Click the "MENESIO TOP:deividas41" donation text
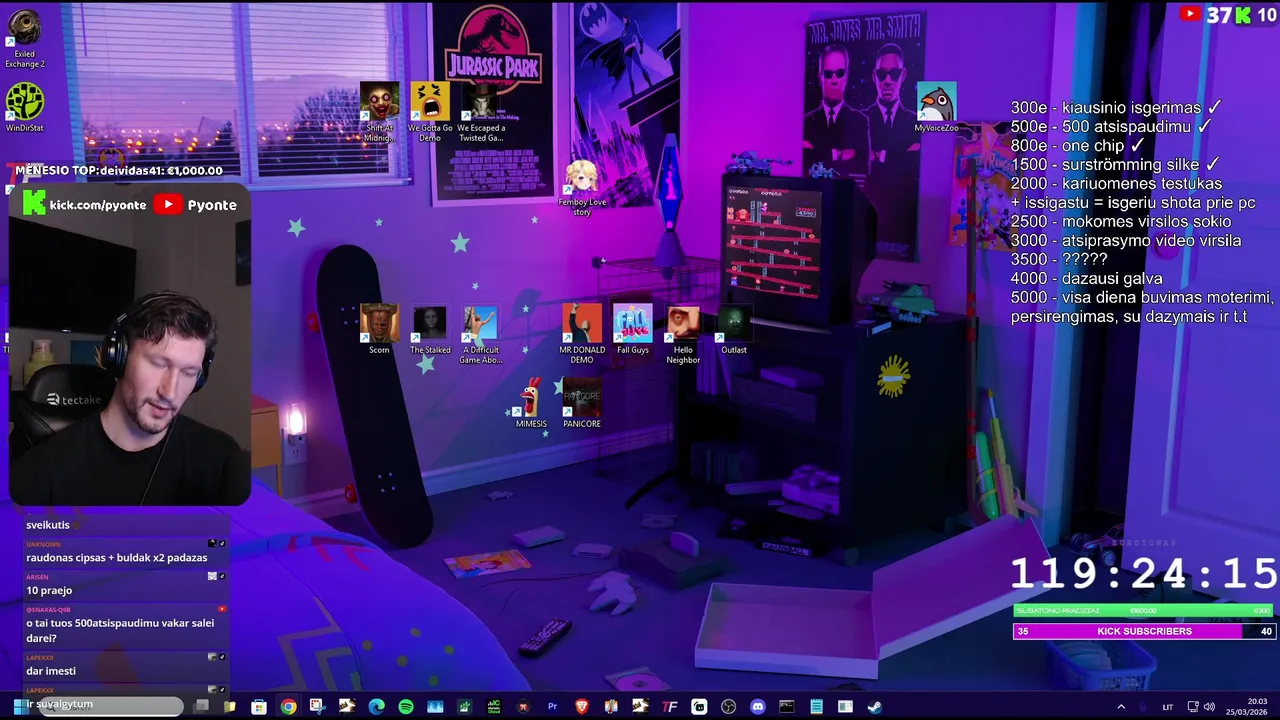The image size is (1280, 720). (119, 171)
